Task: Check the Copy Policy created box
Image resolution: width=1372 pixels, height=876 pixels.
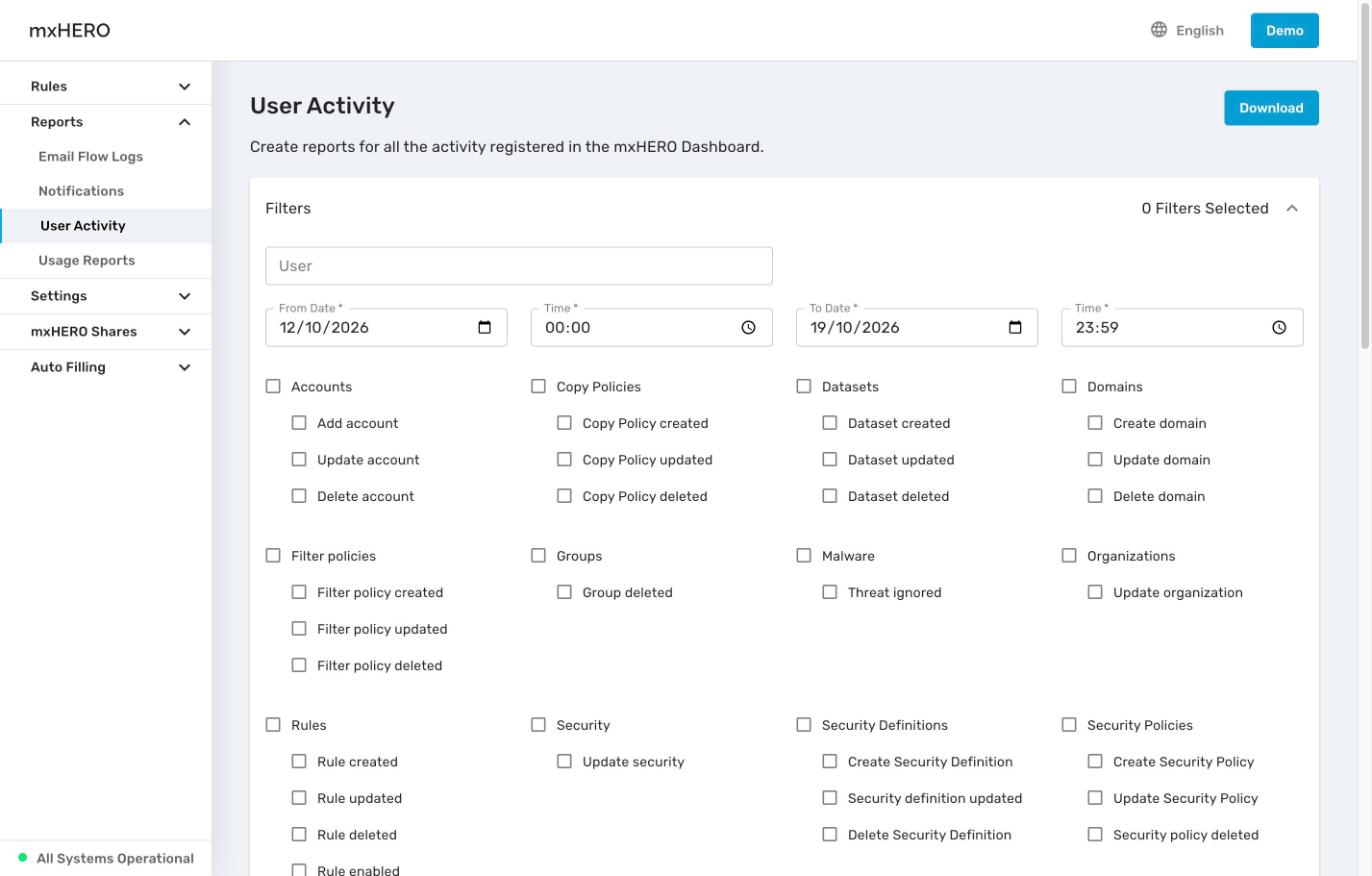Action: pyautogui.click(x=564, y=423)
